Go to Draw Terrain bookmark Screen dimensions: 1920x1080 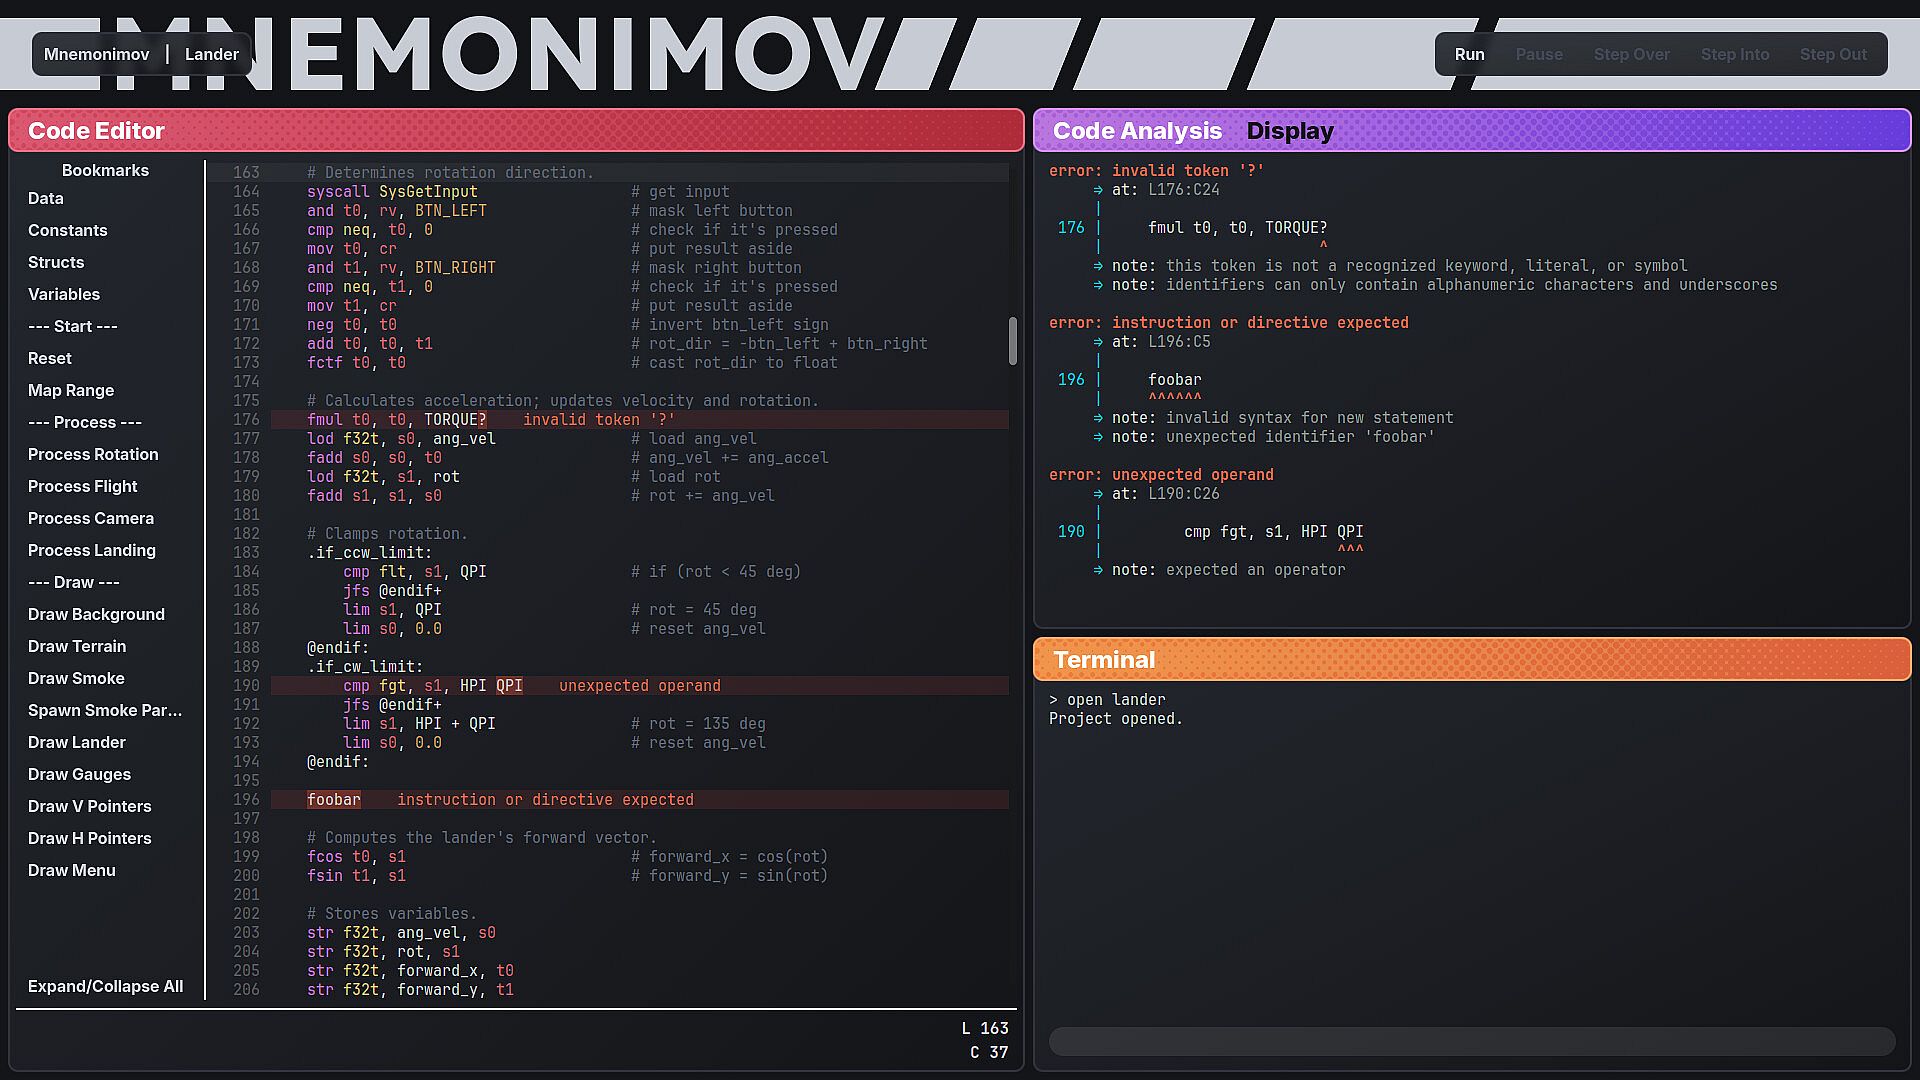(x=77, y=646)
